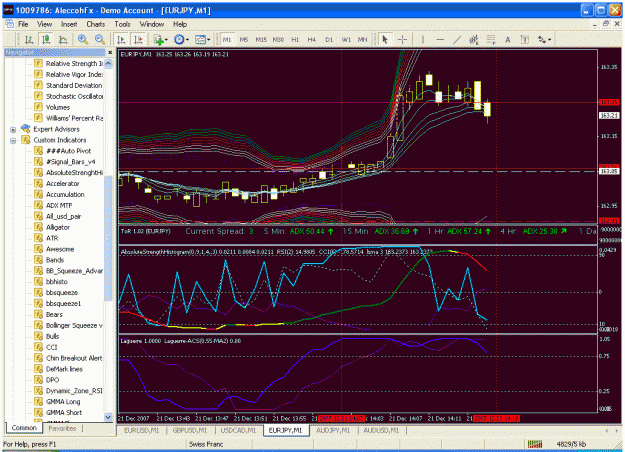Switch chart to line chart style
The image size is (625, 452).
point(63,39)
